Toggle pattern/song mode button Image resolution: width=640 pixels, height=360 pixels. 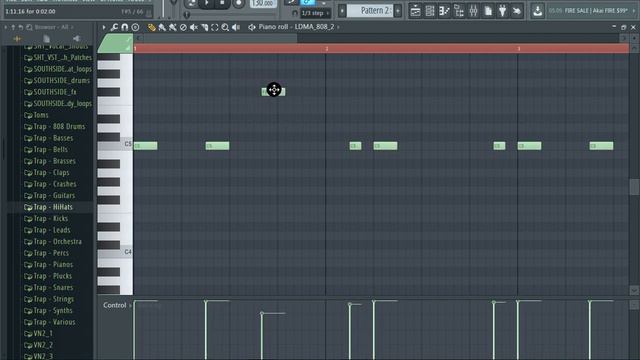click(191, 3)
